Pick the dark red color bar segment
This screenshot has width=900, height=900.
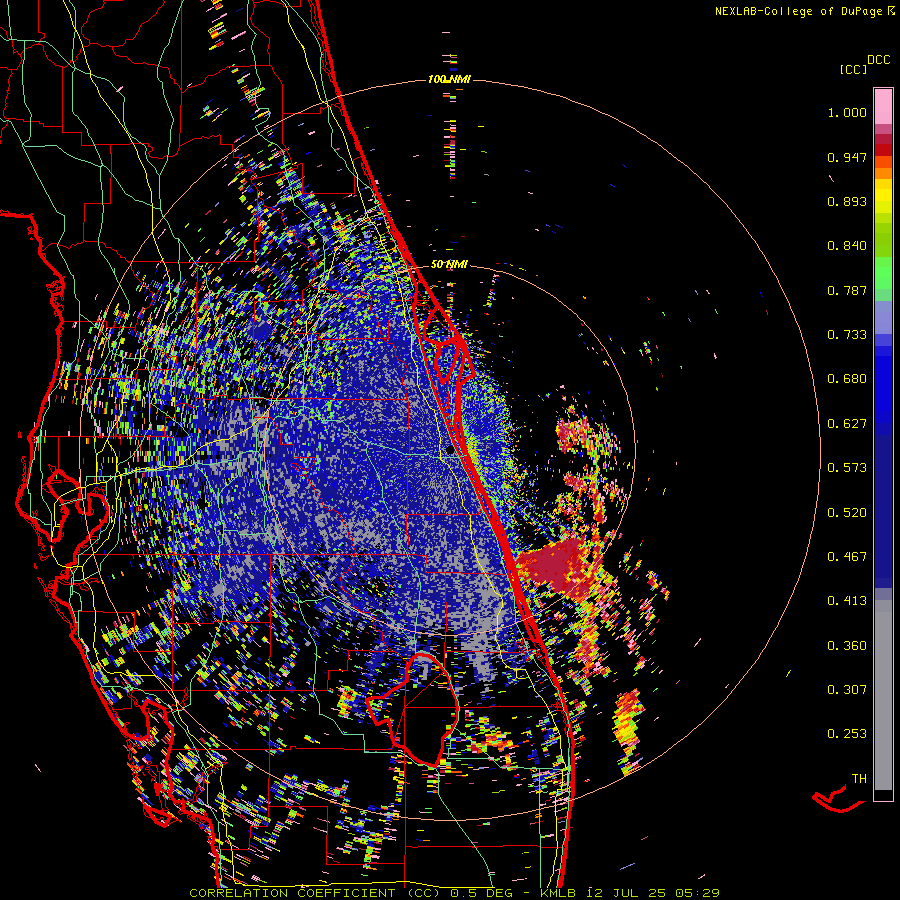[883, 139]
